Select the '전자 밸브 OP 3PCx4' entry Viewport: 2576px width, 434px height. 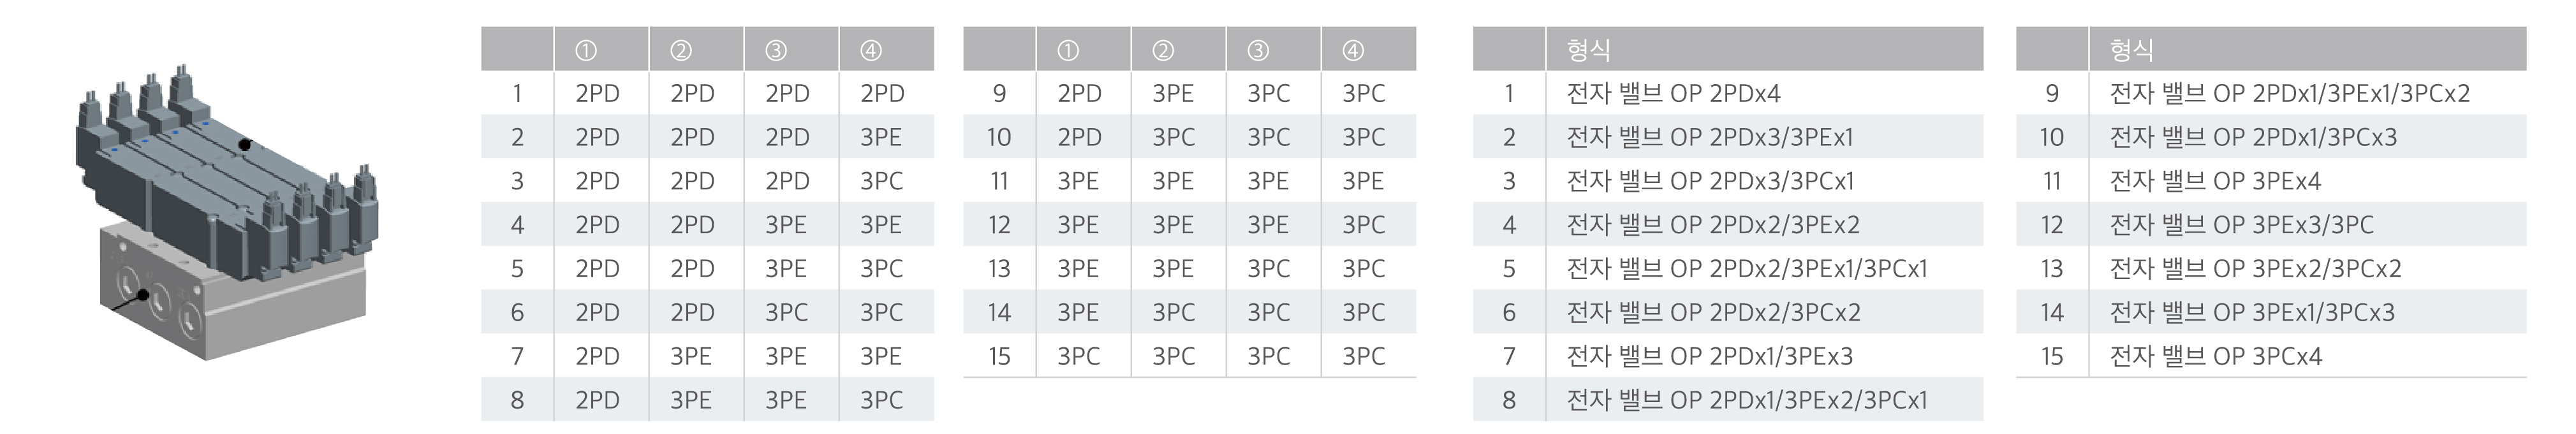point(2215,357)
